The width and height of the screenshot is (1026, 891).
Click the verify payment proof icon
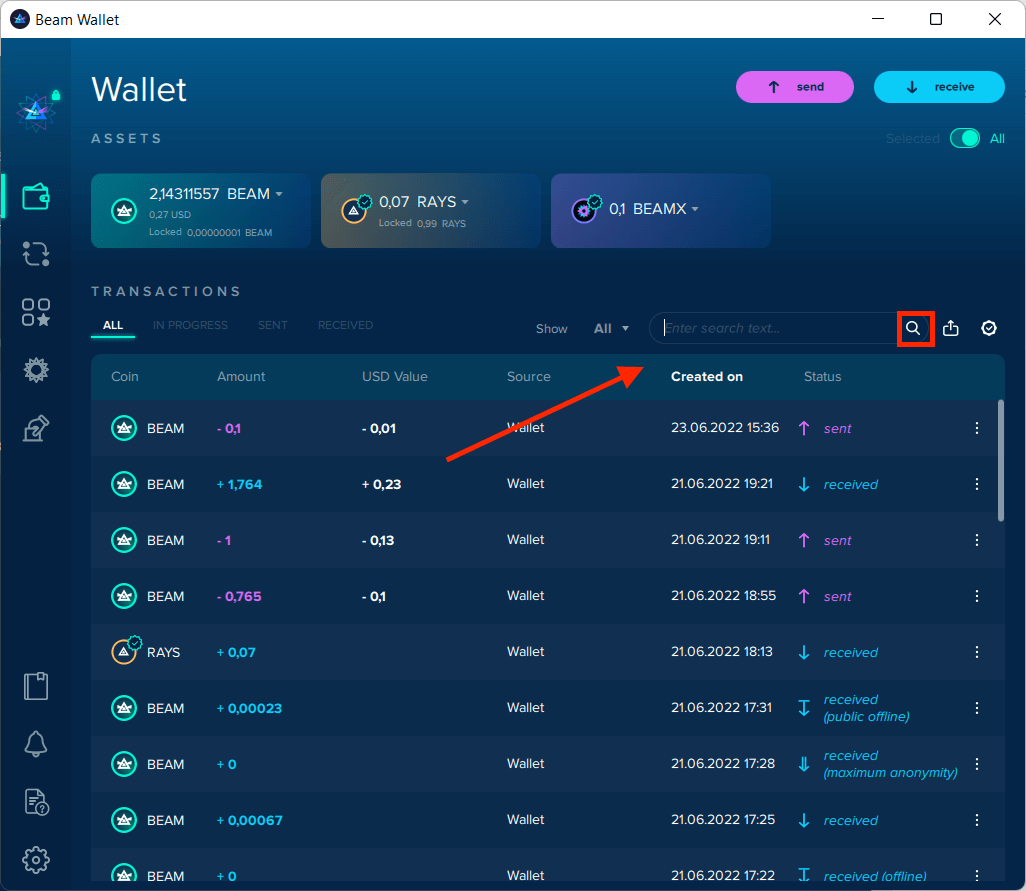point(989,328)
